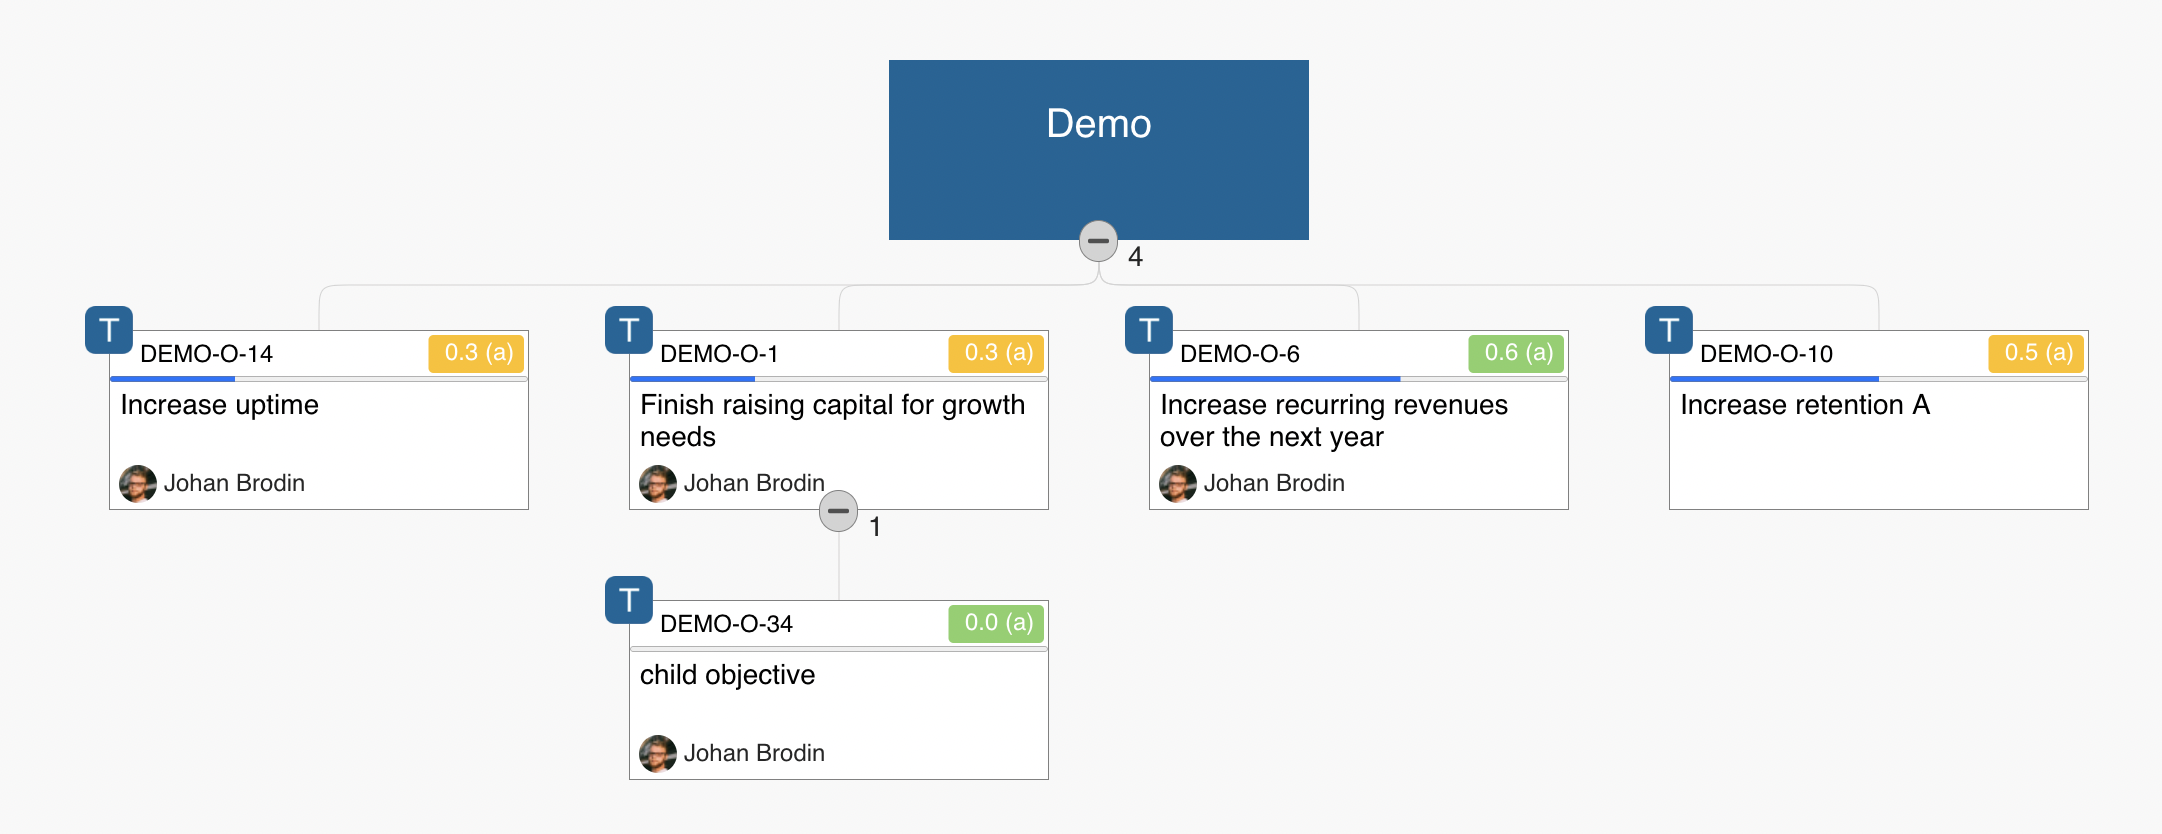This screenshot has width=2162, height=834.
Task: Click the T icon on DEMO-O-6
Action: click(x=1149, y=330)
